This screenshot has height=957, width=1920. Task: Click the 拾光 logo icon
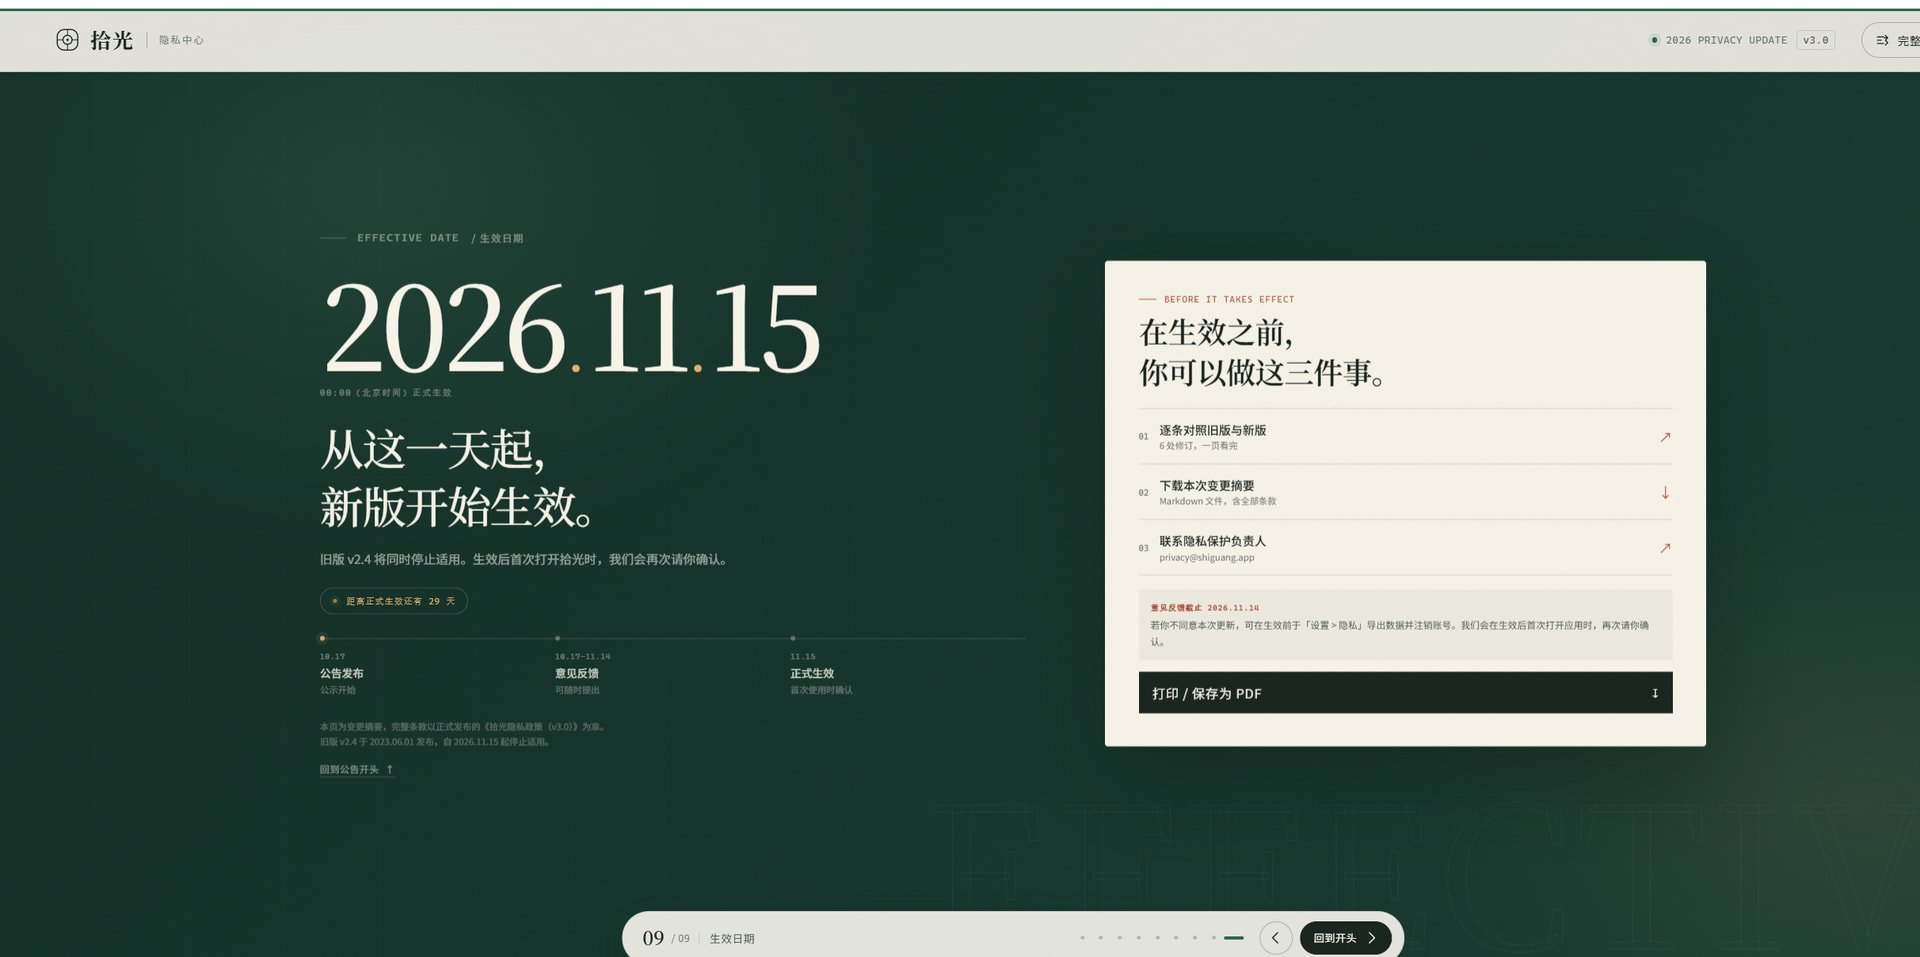(x=67, y=40)
